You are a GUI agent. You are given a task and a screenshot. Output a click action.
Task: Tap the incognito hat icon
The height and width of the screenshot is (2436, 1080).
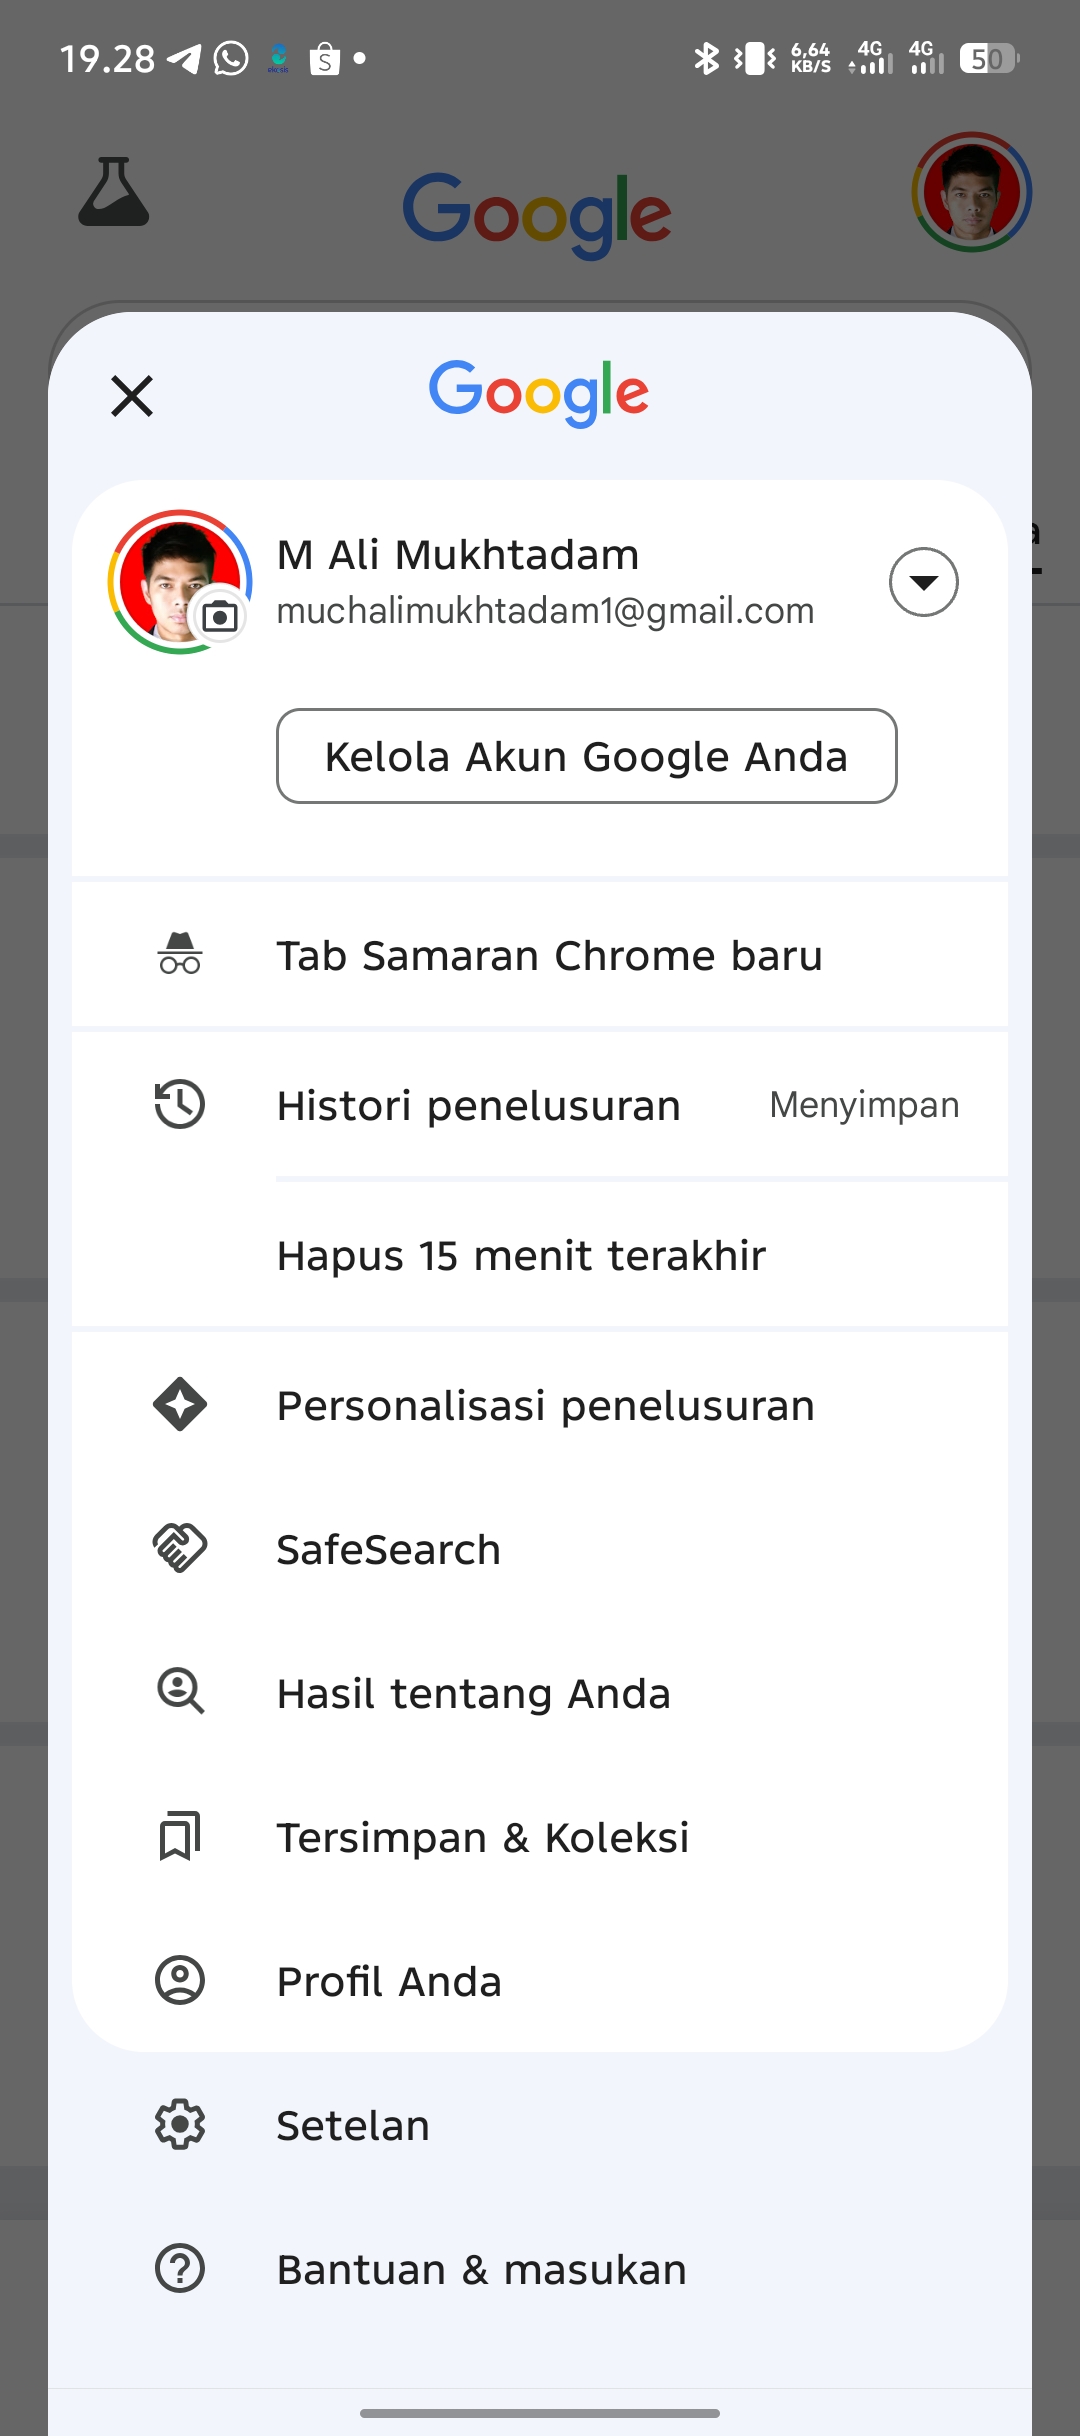click(180, 953)
